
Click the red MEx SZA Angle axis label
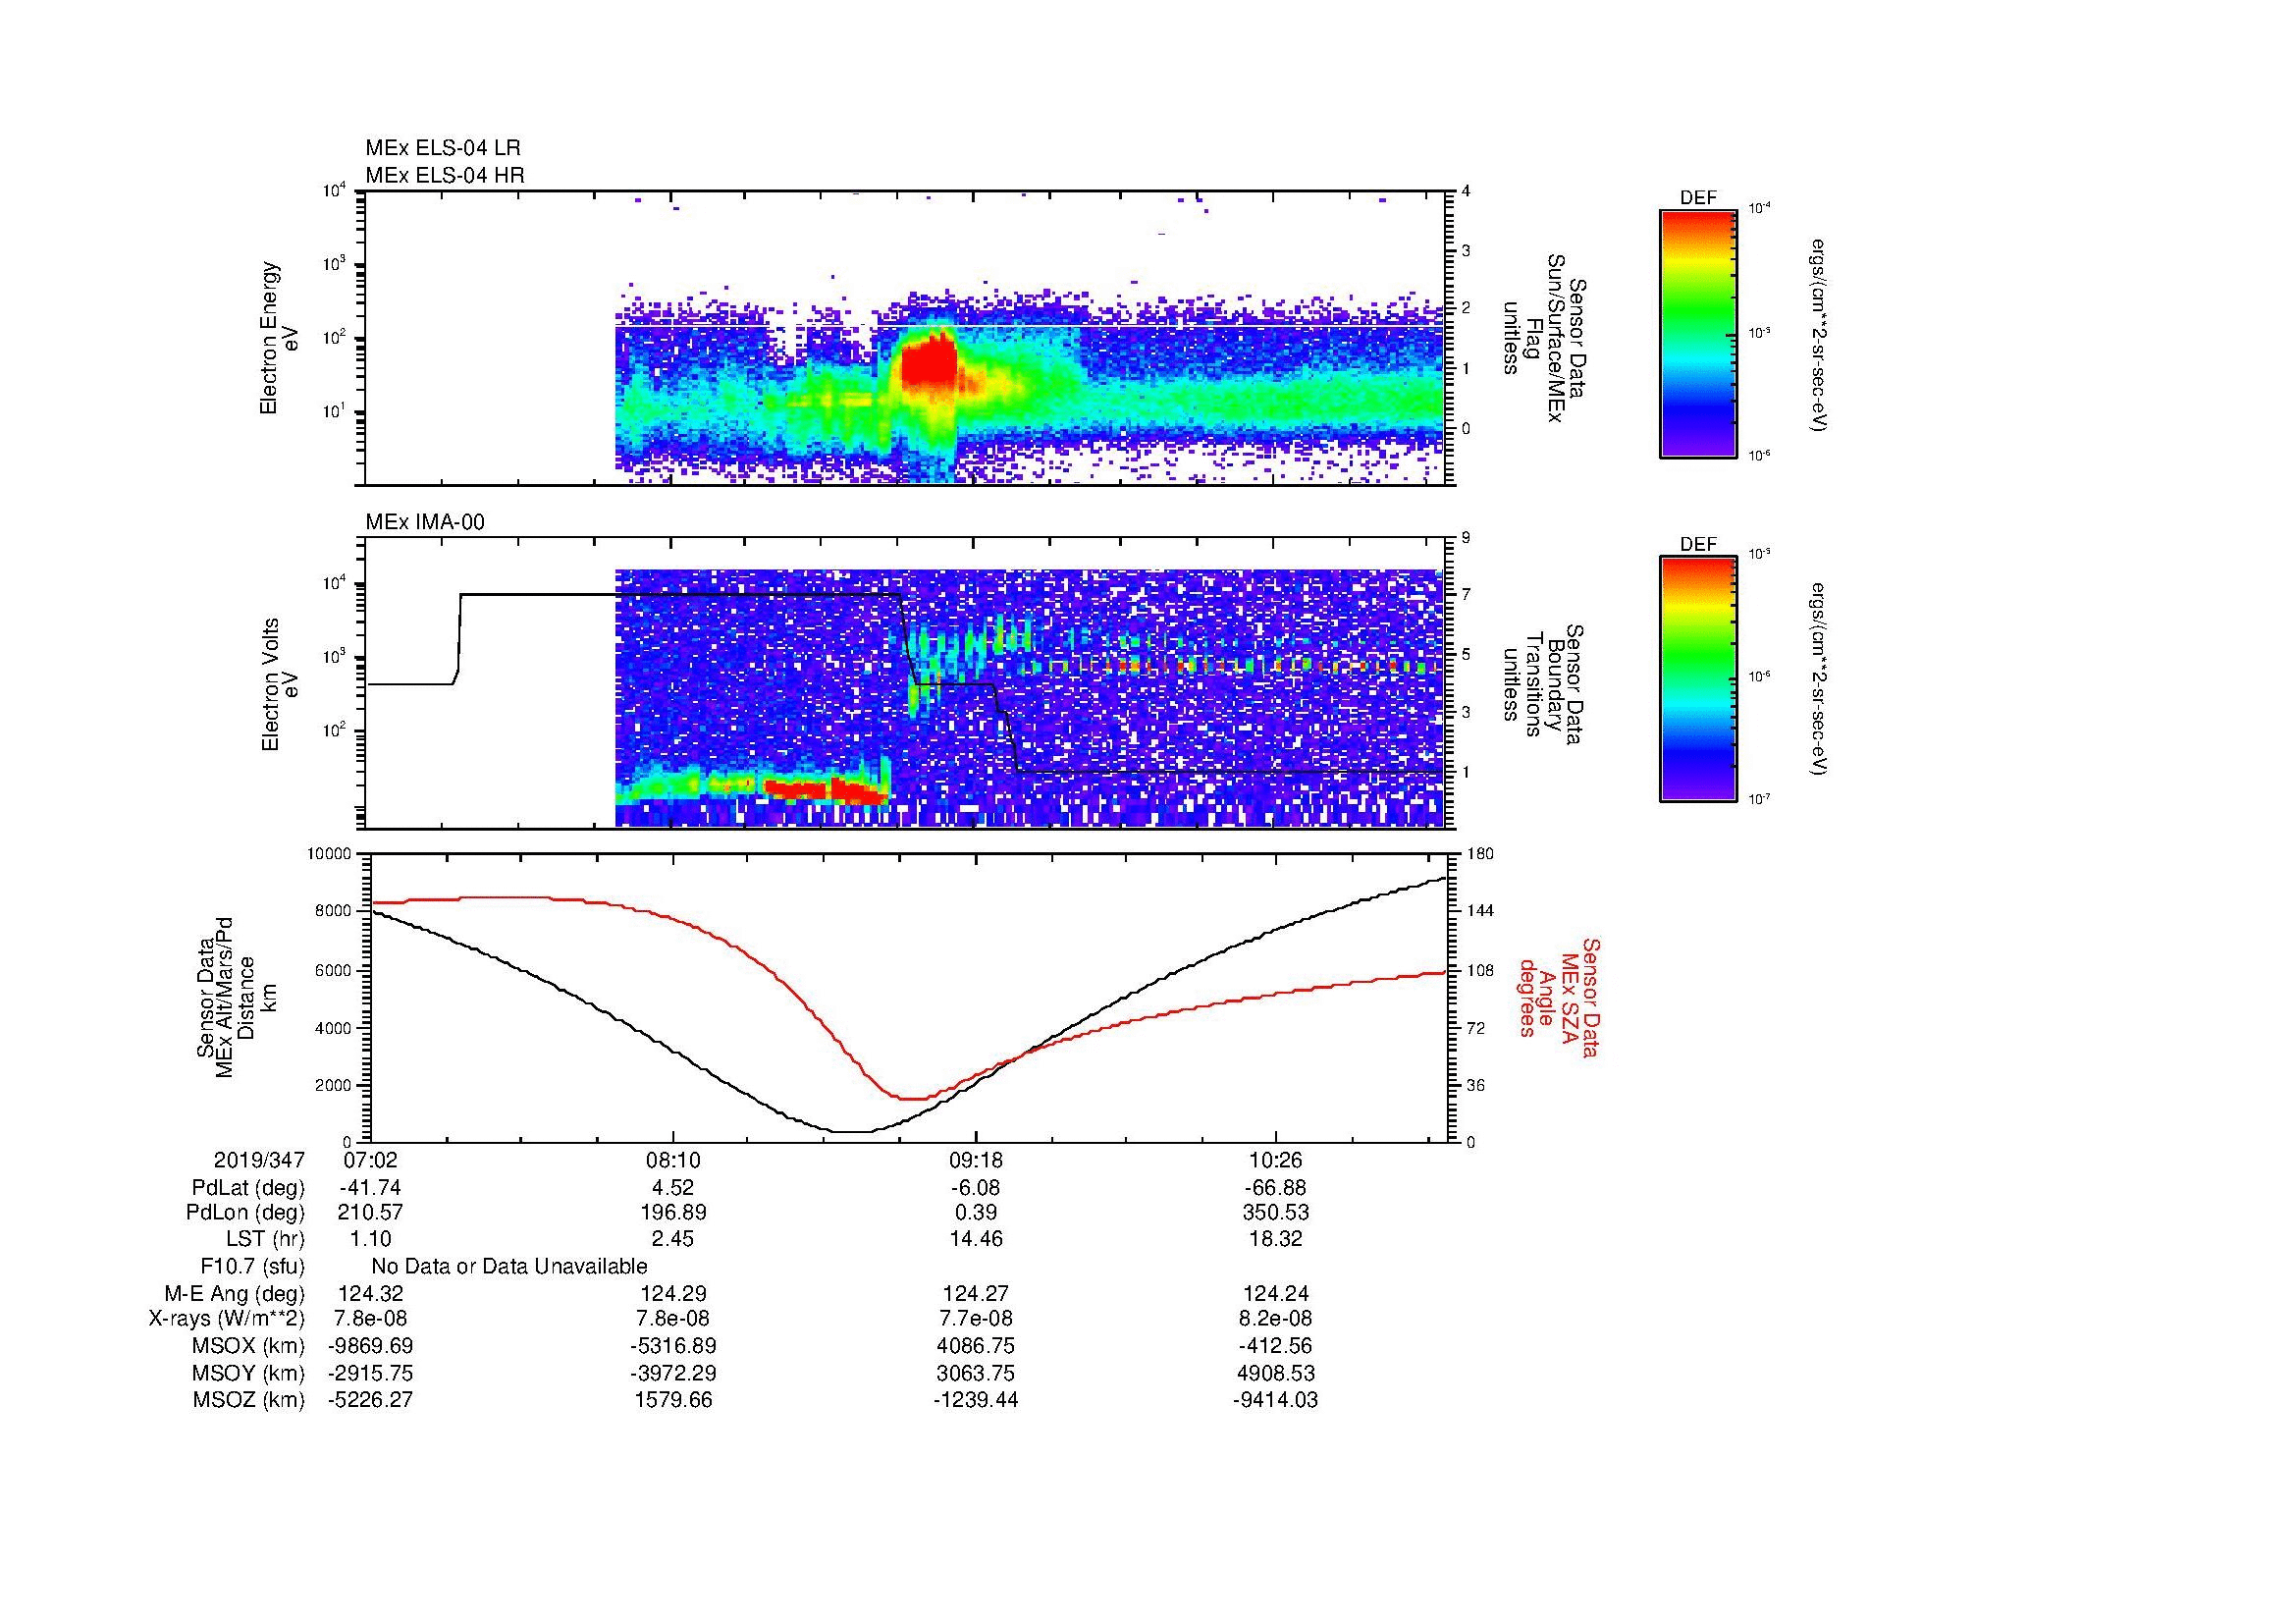click(1558, 997)
